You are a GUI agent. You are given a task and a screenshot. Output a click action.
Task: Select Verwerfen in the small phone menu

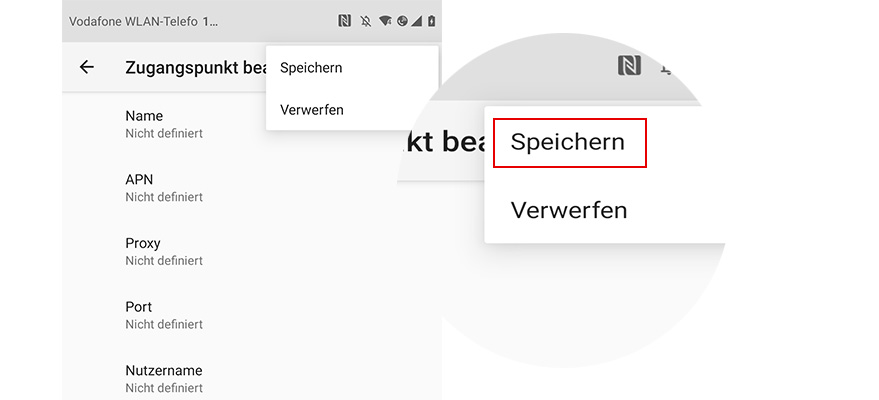click(x=312, y=110)
